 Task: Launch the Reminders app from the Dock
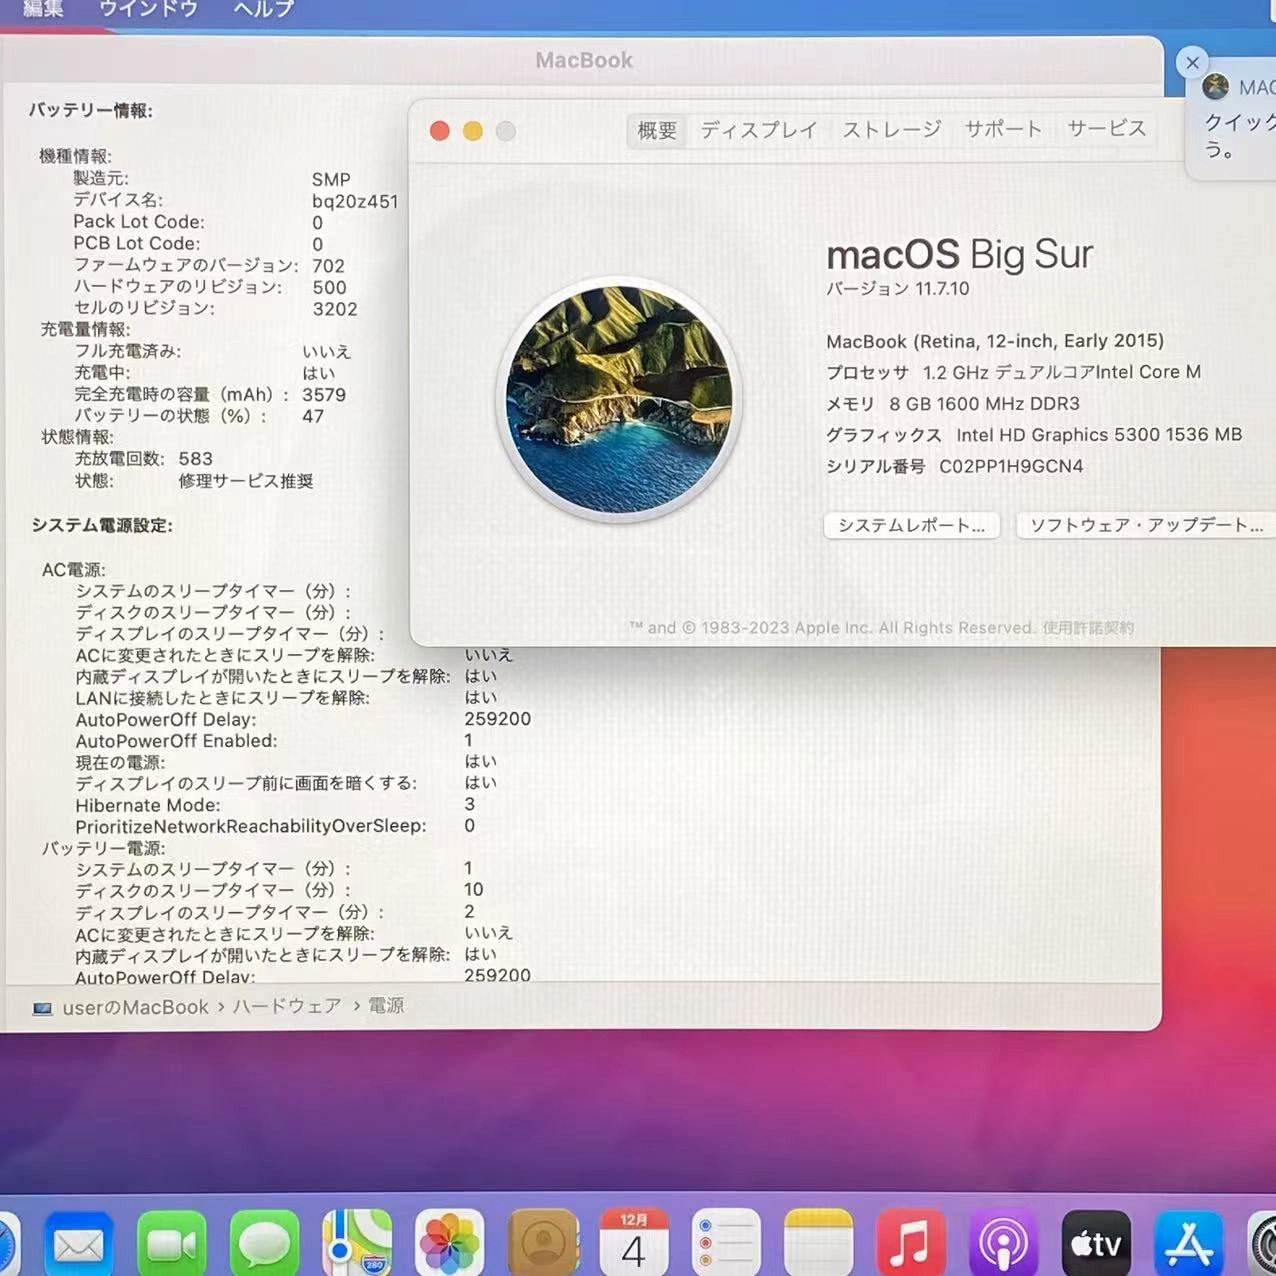coord(726,1243)
